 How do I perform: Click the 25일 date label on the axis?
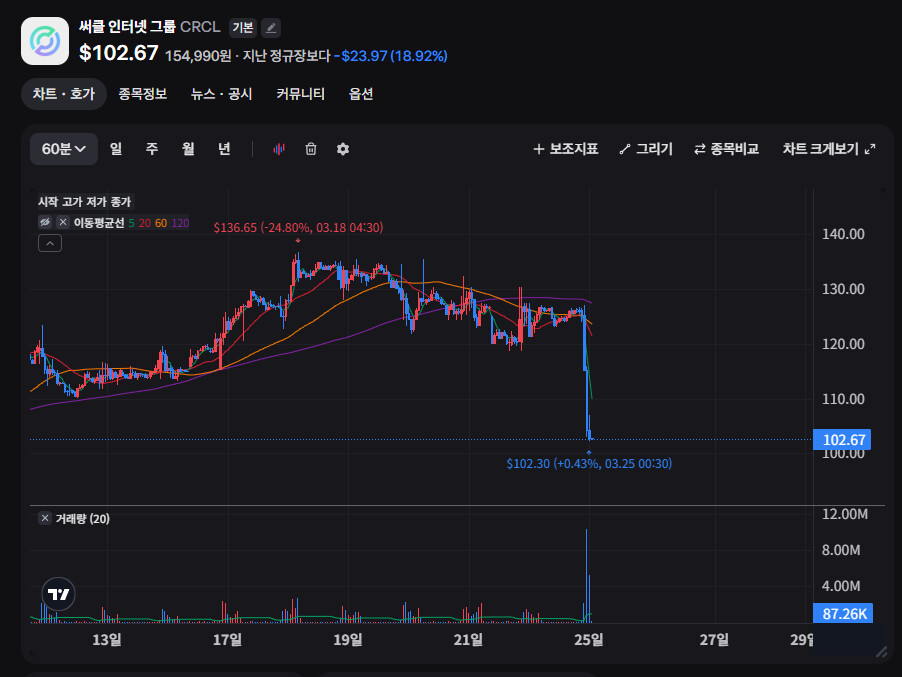pos(588,640)
